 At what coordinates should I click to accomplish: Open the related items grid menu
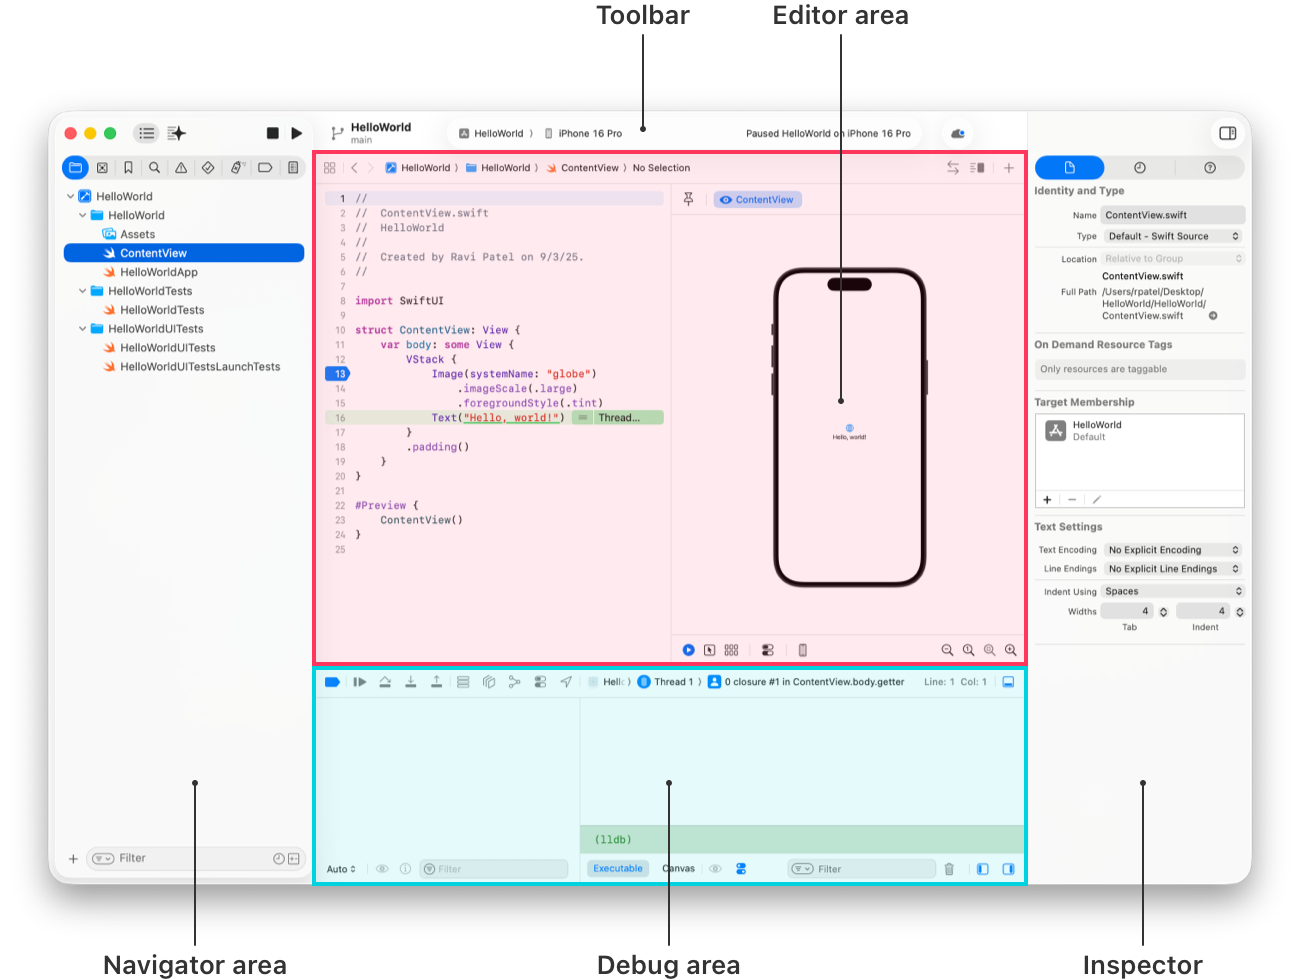pyautogui.click(x=330, y=168)
